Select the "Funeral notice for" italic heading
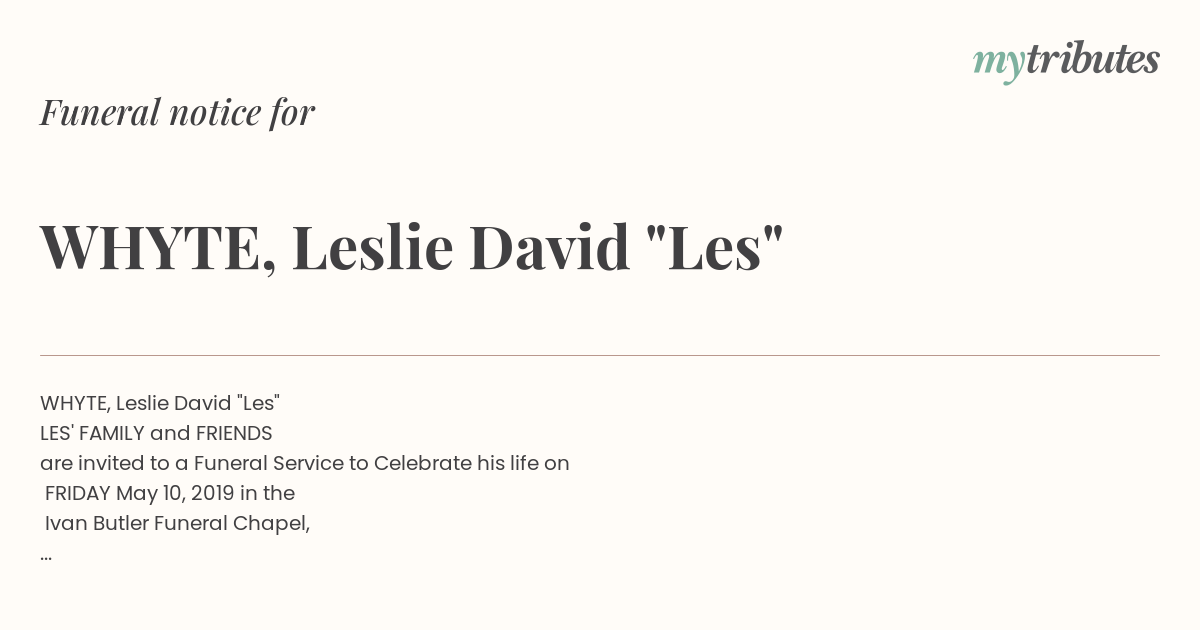Viewport: 1200px width, 630px height. tap(177, 112)
